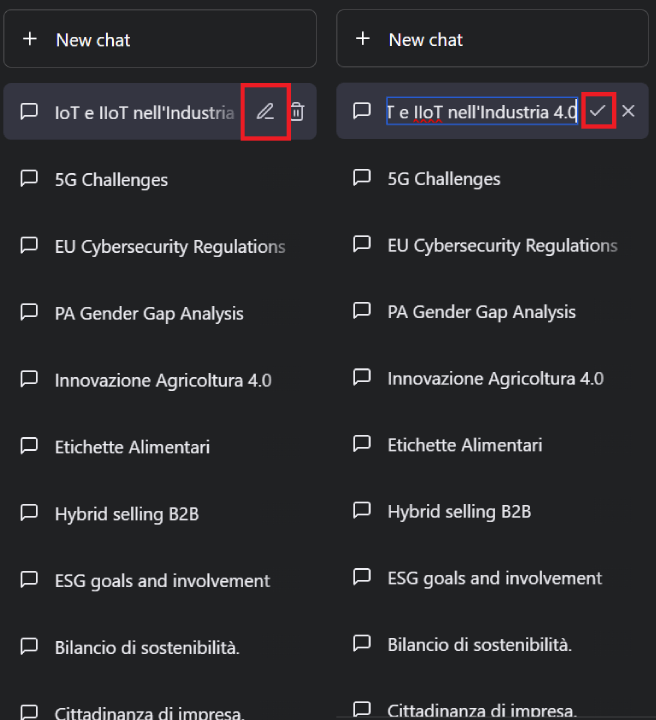Click the pencil rename icon in left panel
Screen dimensions: 656x720
265,112
